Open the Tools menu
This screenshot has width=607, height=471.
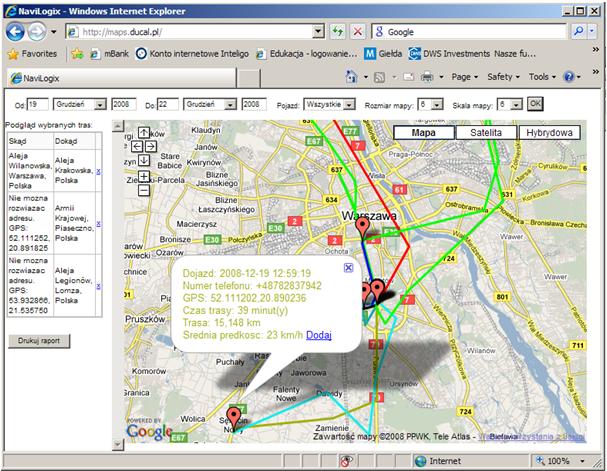[542, 77]
